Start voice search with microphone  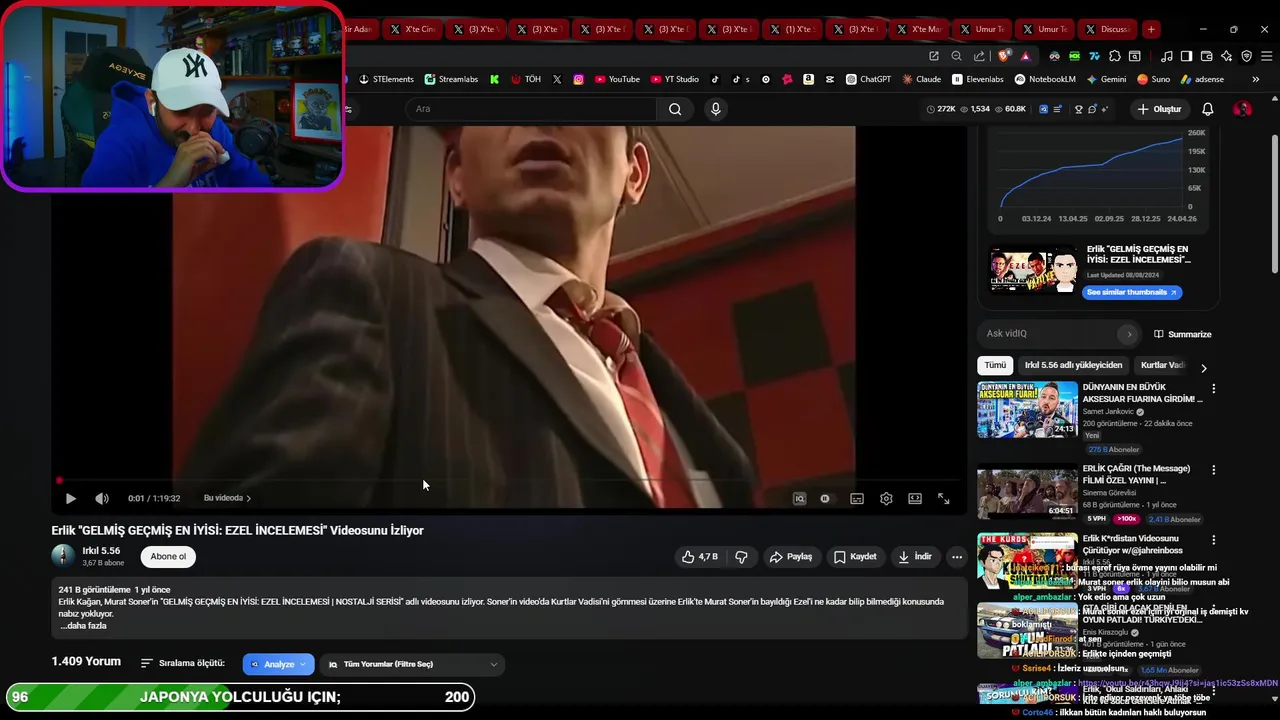[715, 109]
